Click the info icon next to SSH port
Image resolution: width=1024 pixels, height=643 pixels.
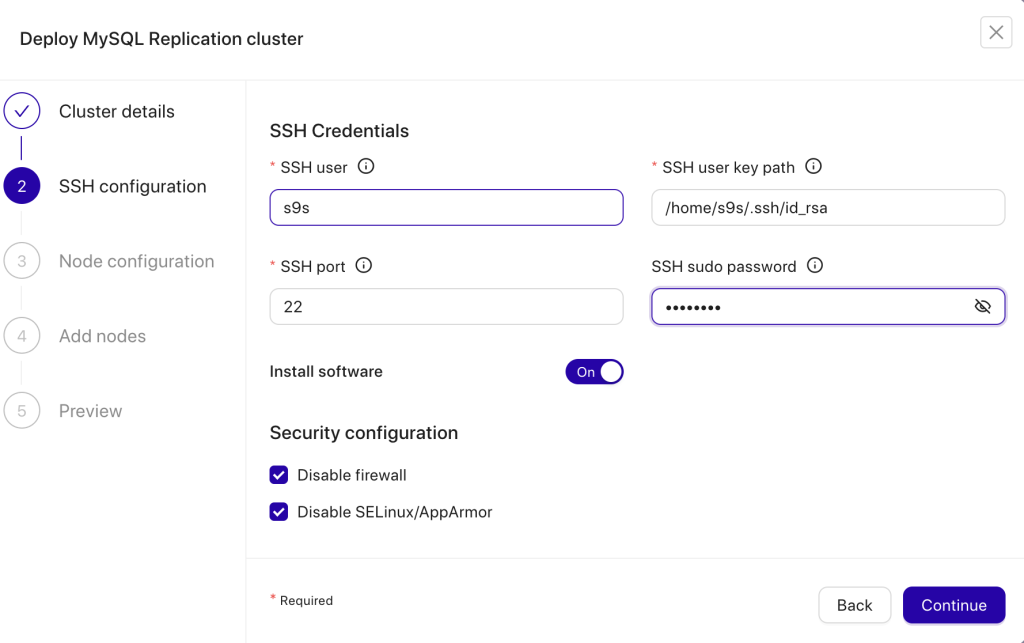coord(363,266)
